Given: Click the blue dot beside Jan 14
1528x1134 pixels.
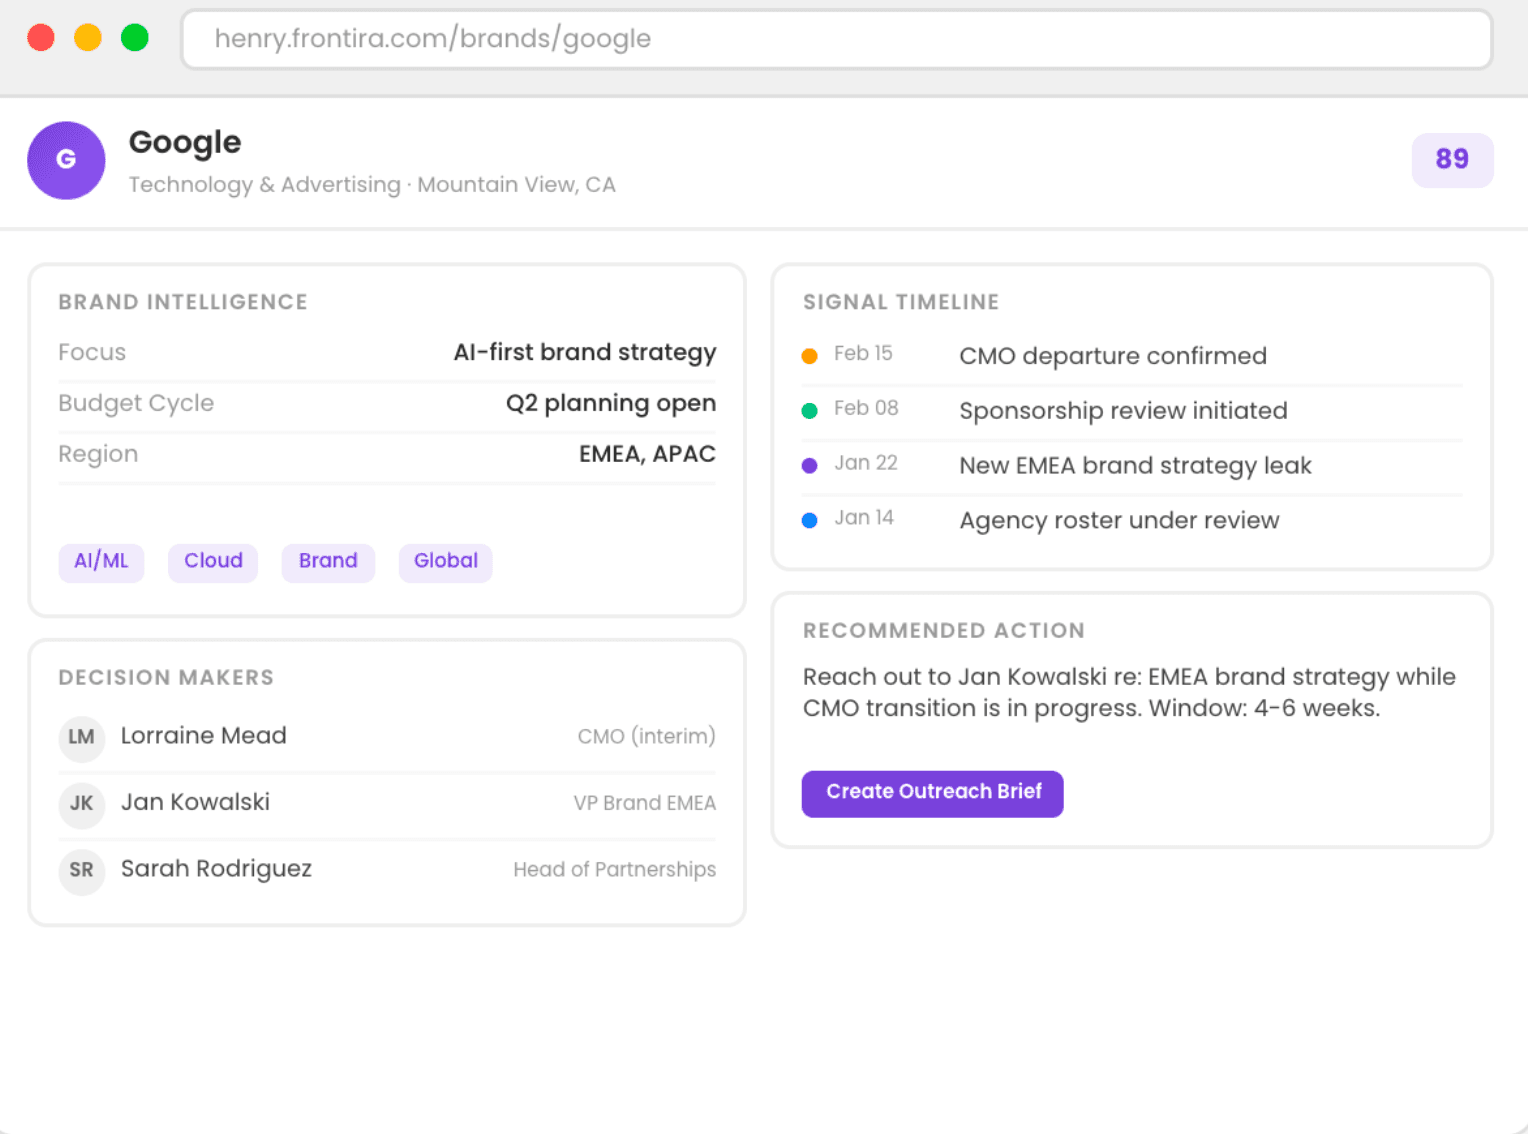Looking at the screenshot, I should click(810, 521).
